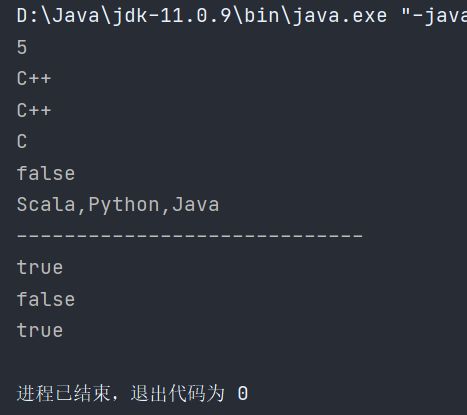Click the word Java after Python

tap(196, 204)
